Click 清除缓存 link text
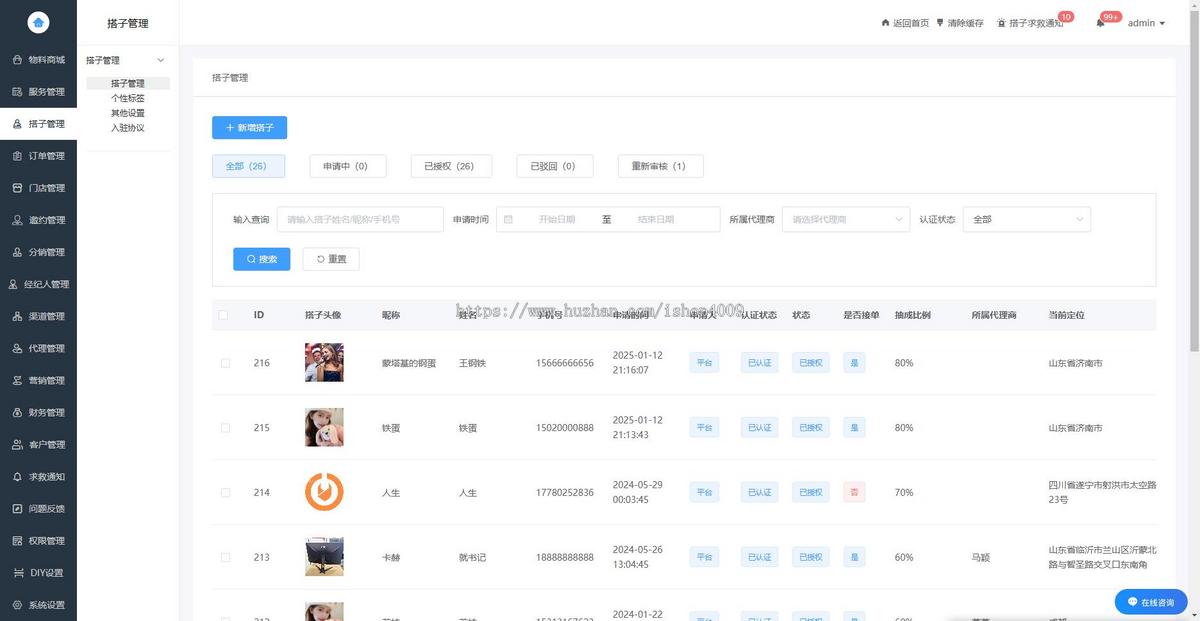The width and height of the screenshot is (1200, 621). click(x=966, y=23)
